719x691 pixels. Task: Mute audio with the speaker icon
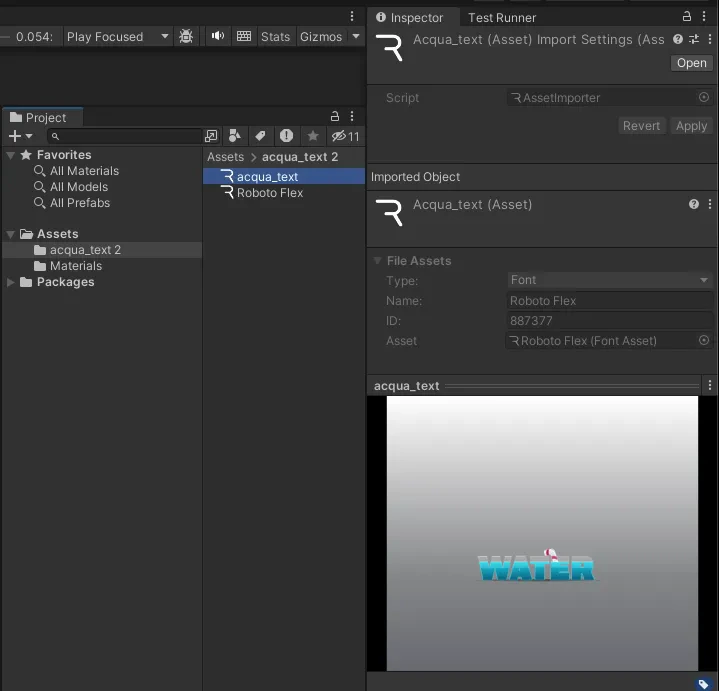tap(218, 36)
